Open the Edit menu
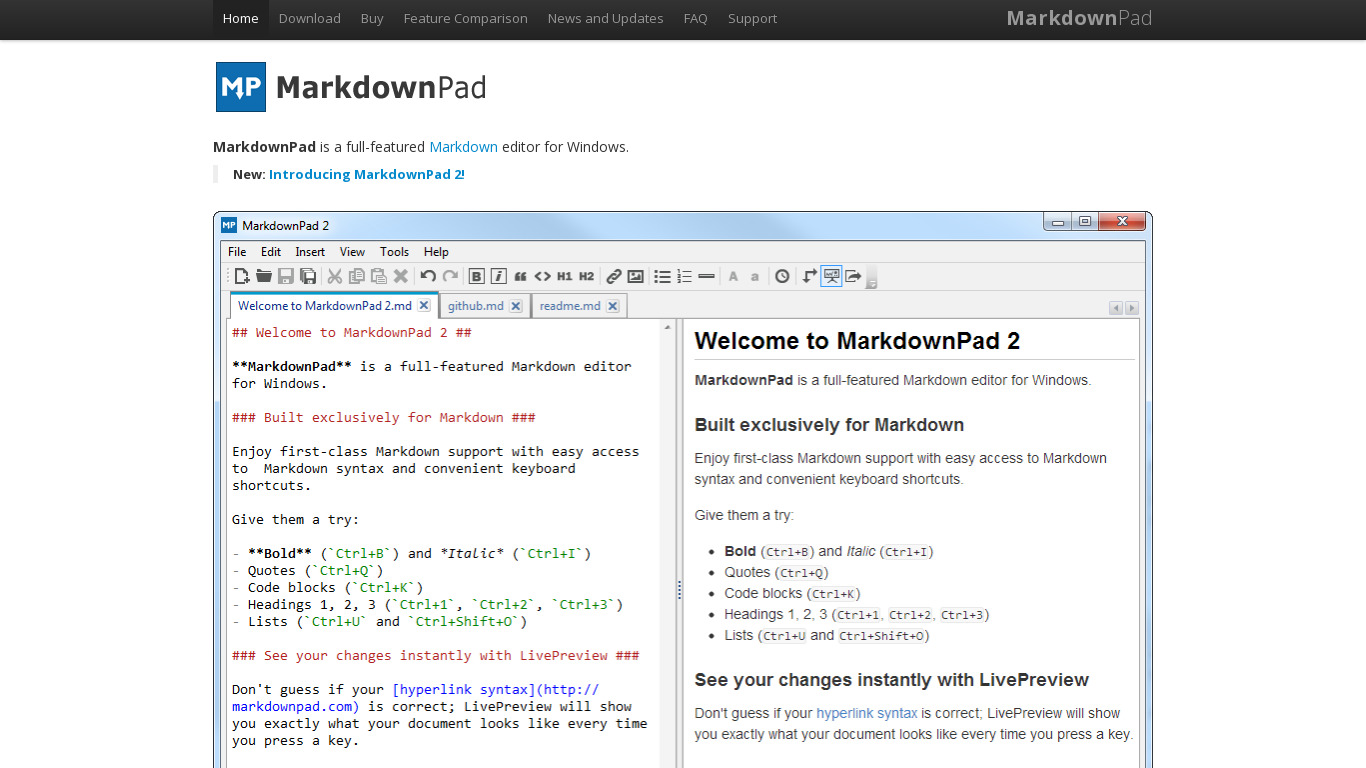Image resolution: width=1366 pixels, height=768 pixels. click(x=271, y=252)
